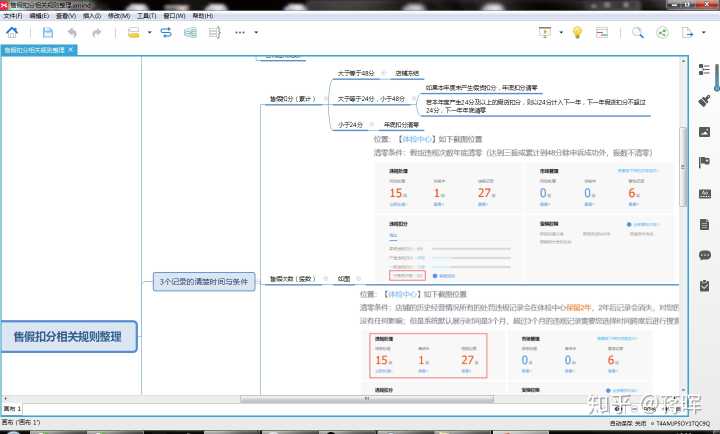Click the lightbulb brainstorming icon
The height and width of the screenshot is (434, 720).
pyautogui.click(x=577, y=32)
